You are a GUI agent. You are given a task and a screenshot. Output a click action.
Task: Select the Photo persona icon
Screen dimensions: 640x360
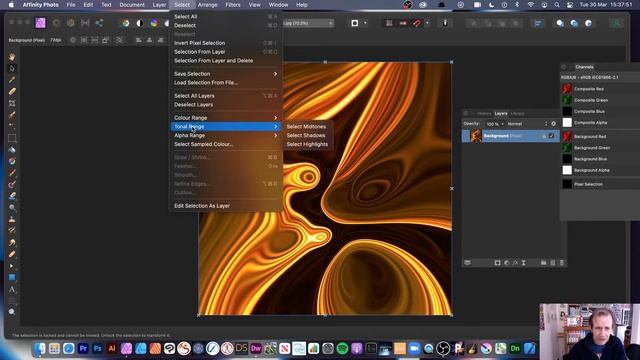click(x=40, y=23)
